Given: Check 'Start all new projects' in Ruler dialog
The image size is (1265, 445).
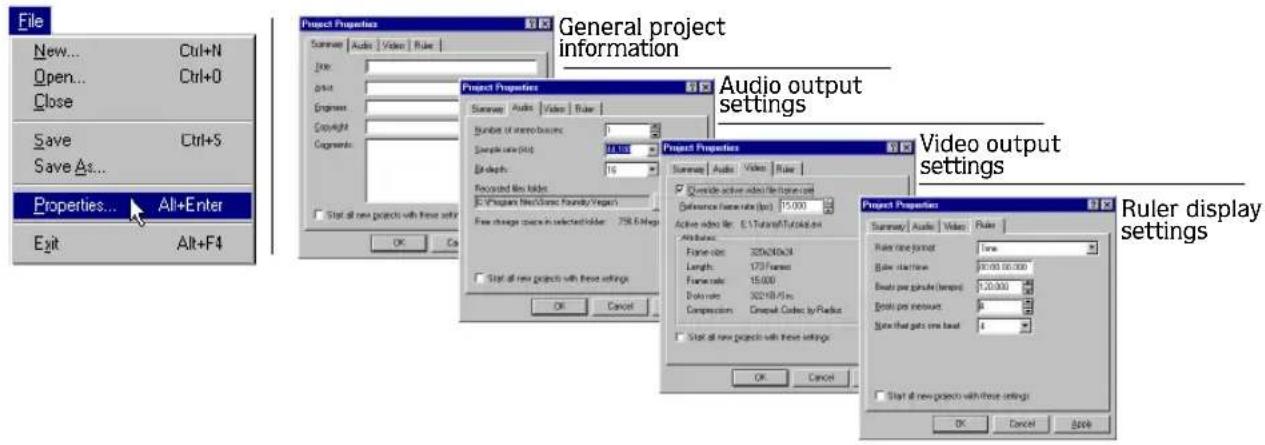Looking at the screenshot, I should 880,396.
